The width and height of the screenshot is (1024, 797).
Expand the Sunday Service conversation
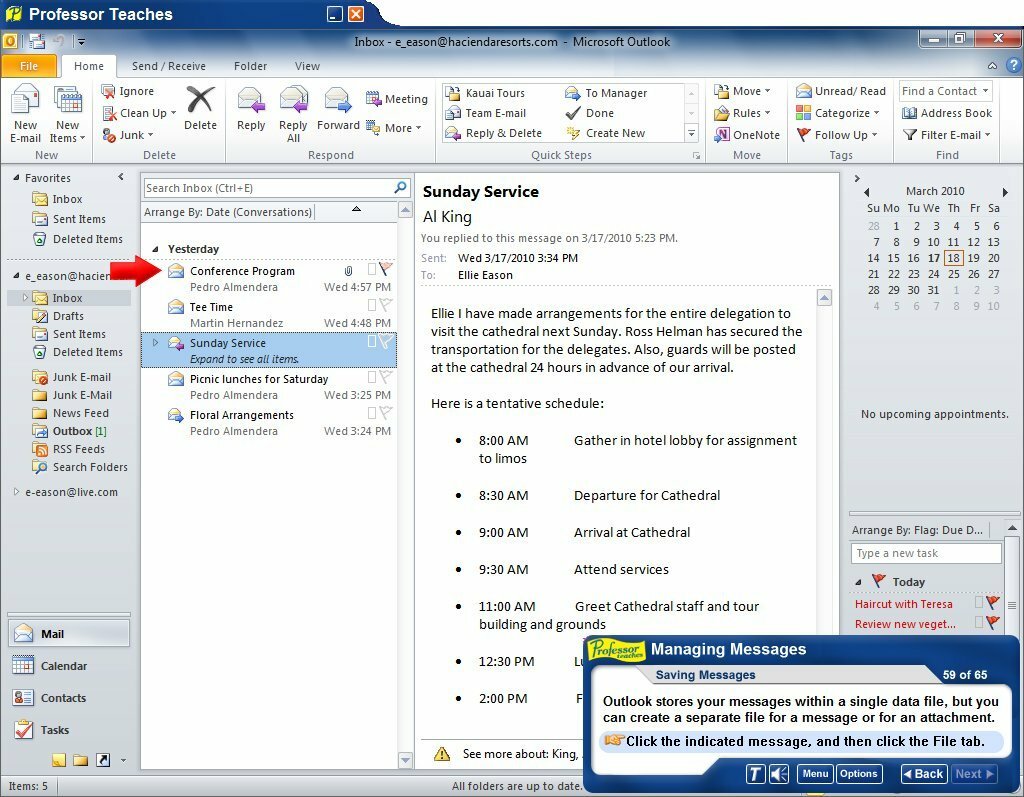pyautogui.click(x=155, y=342)
